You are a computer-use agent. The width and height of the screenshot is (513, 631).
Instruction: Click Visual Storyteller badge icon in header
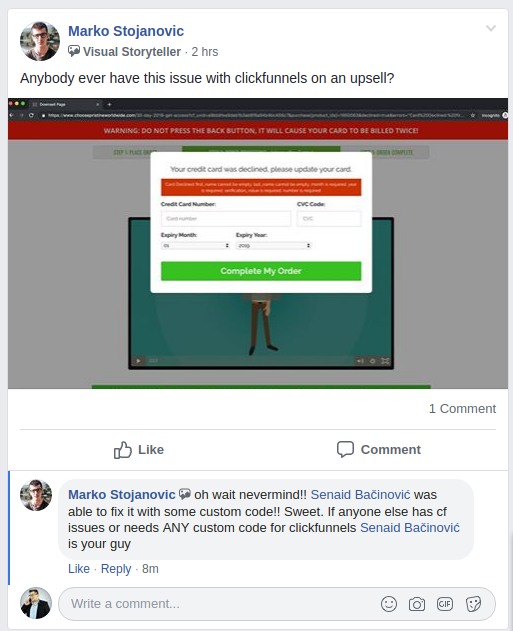[74, 51]
